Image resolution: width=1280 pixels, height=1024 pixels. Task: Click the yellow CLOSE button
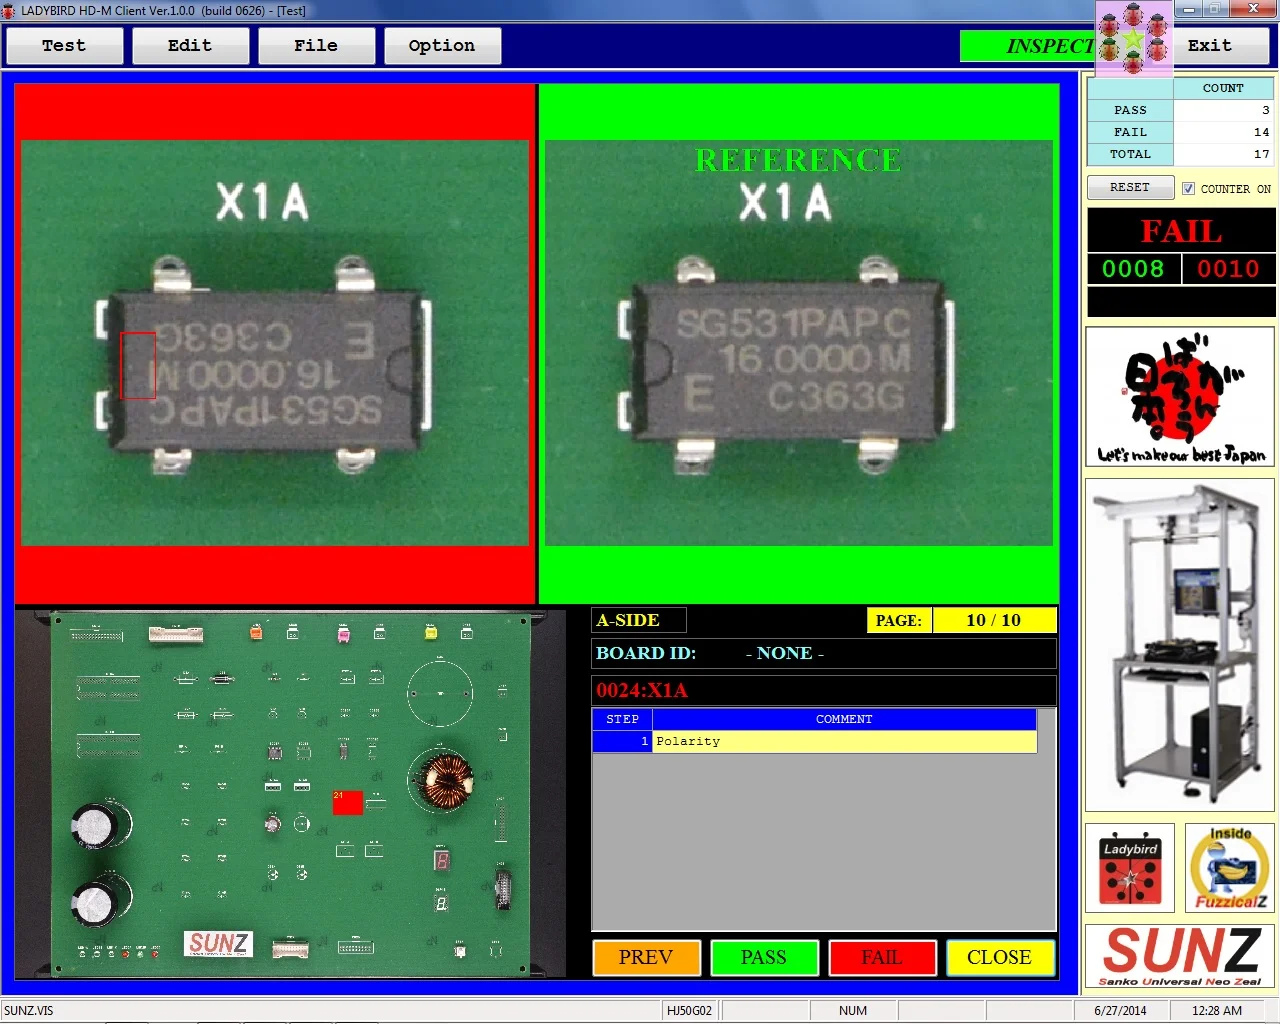coord(1000,957)
